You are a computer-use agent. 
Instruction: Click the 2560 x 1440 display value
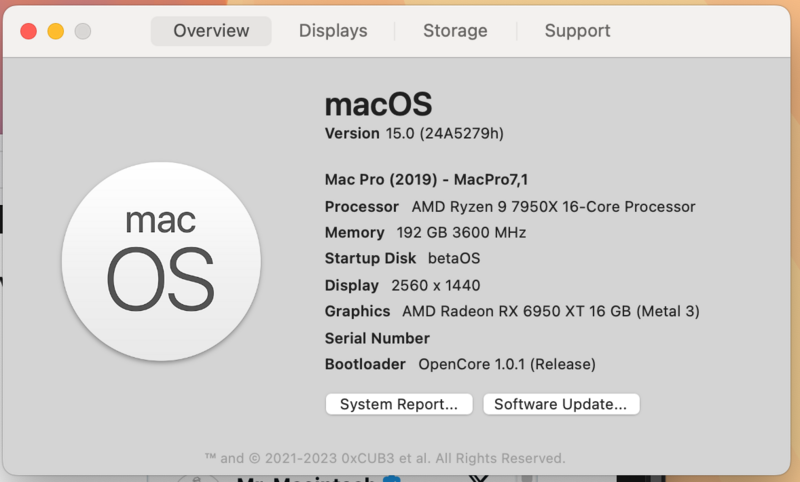(436, 285)
